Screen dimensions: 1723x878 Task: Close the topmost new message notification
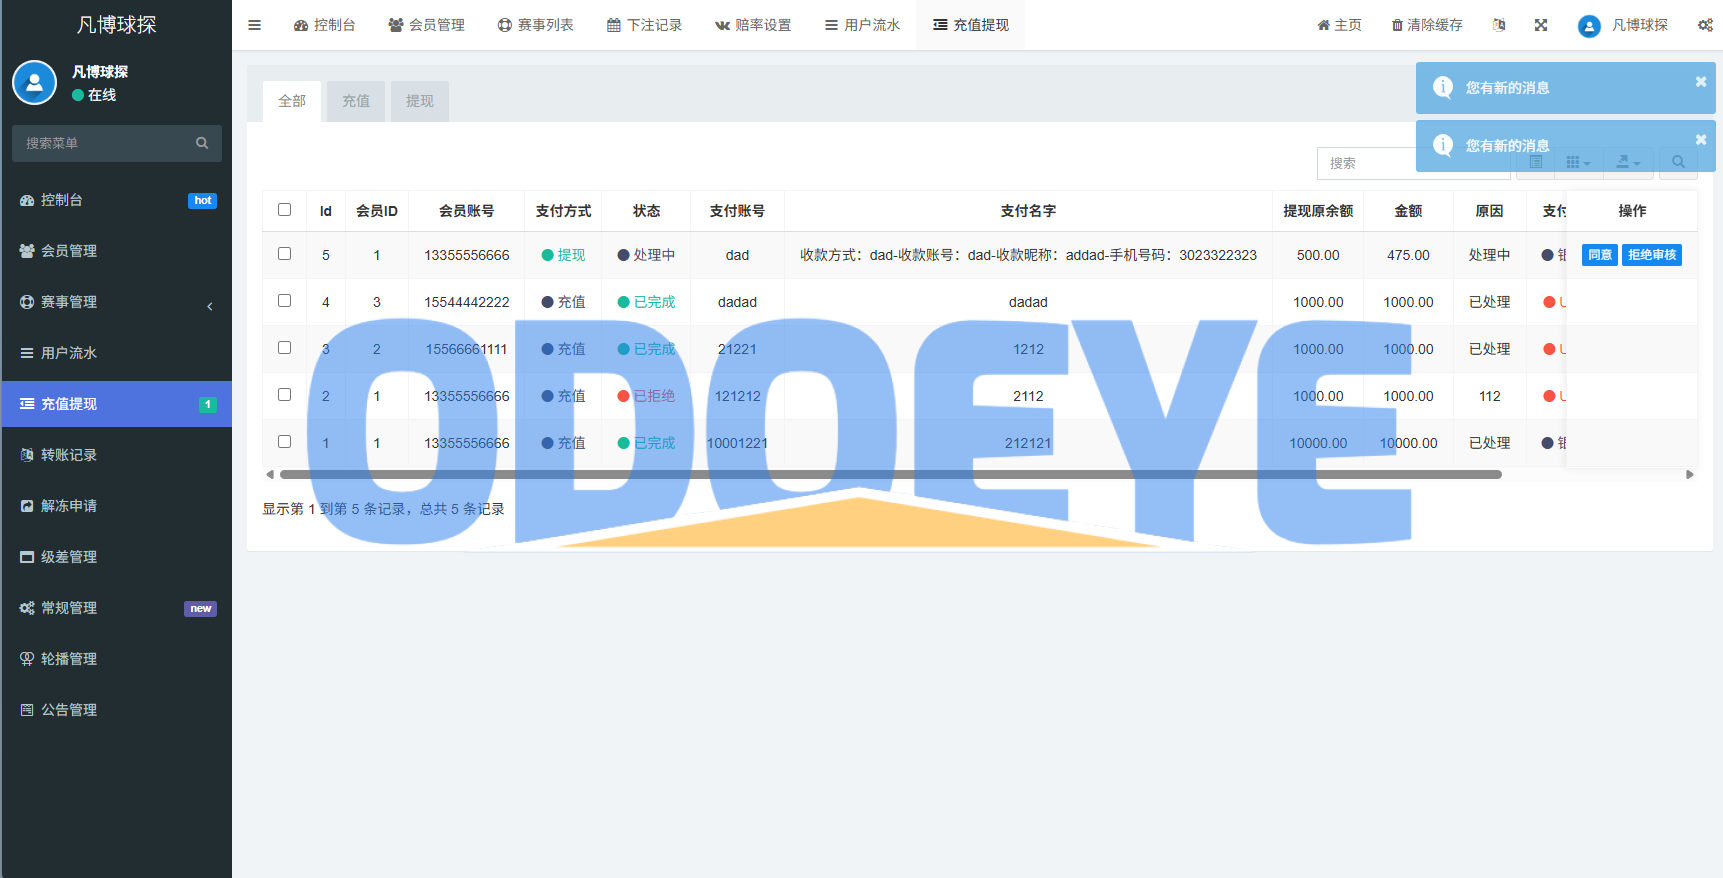(x=1700, y=82)
